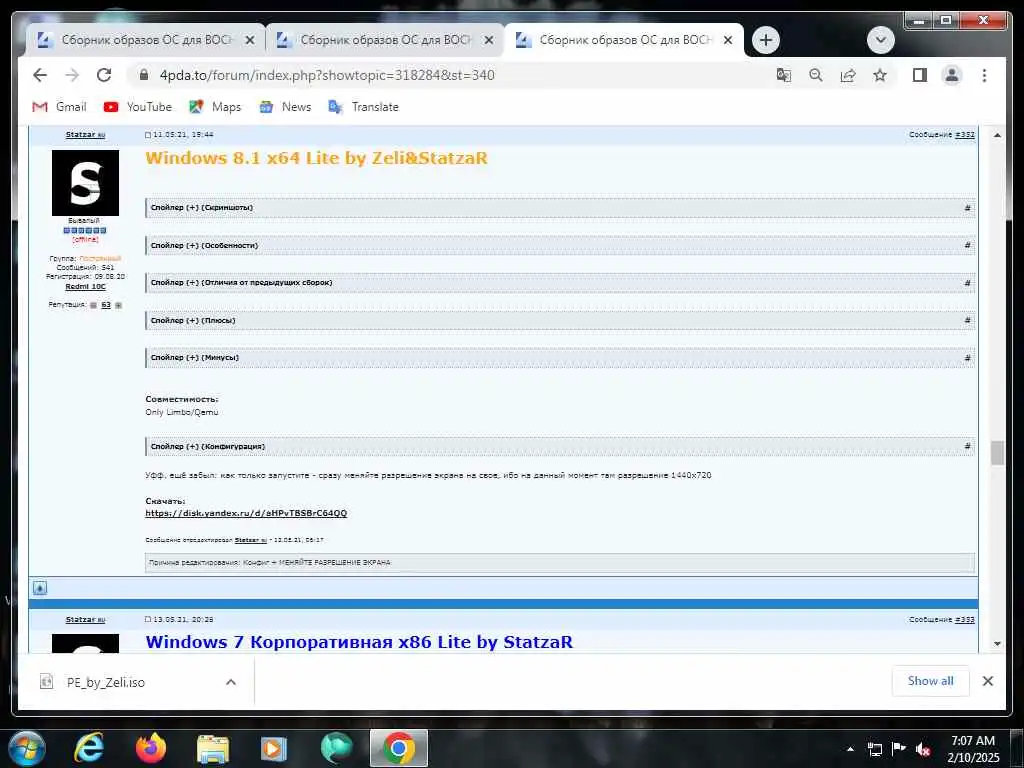Open the Chrome three-dot menu

point(984,75)
